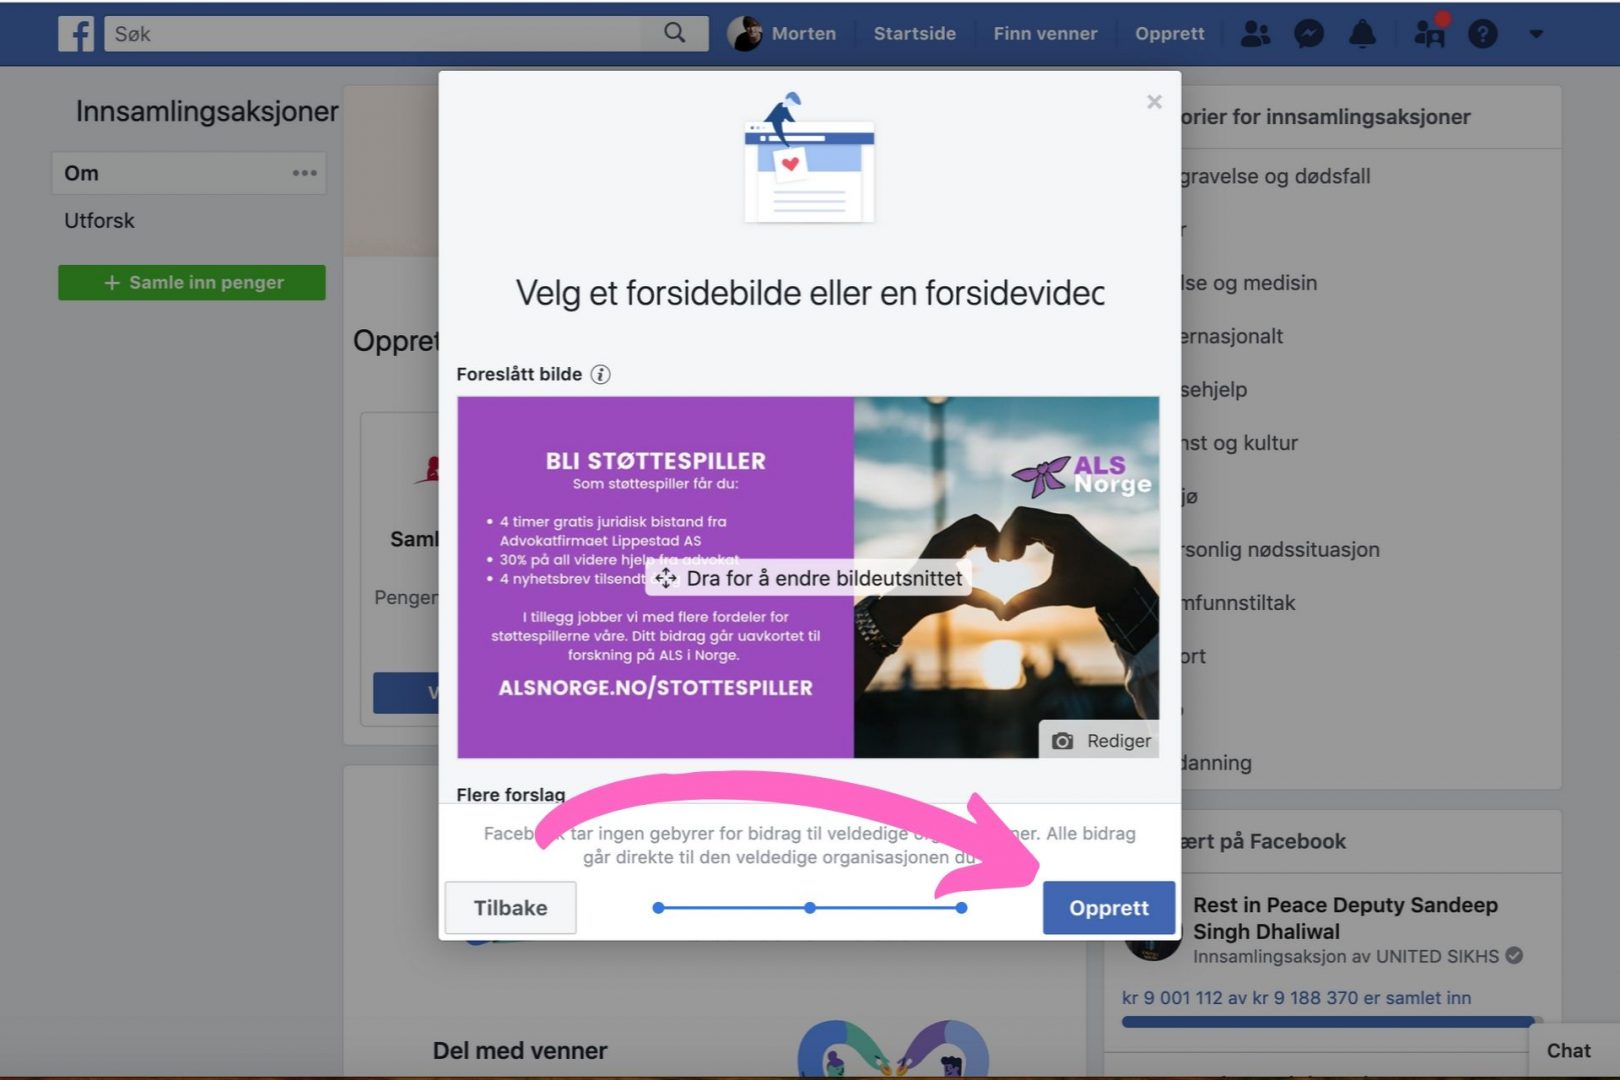Viewport: 1620px width, 1080px height.
Task: Expand the account dropdown arrow
Action: pyautogui.click(x=1536, y=34)
